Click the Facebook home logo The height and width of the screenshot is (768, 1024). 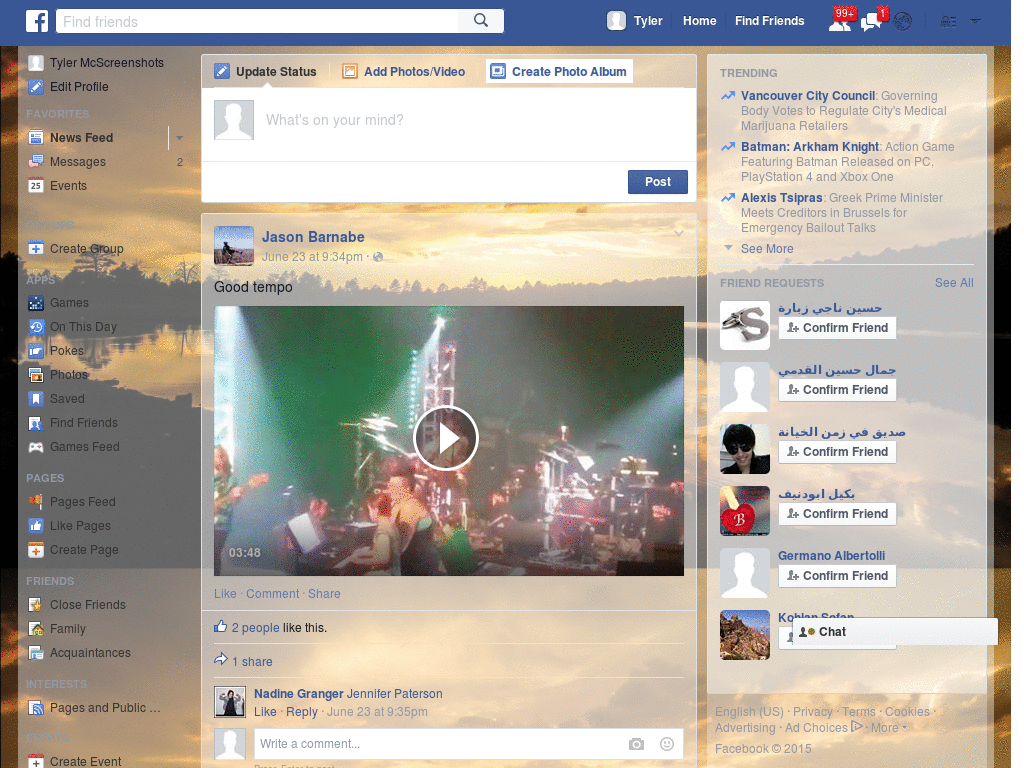pos(37,20)
